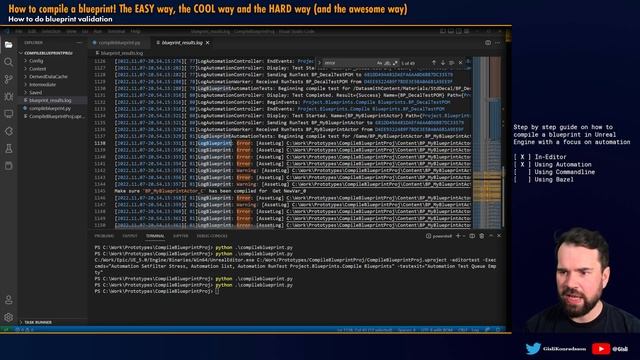The width and height of the screenshot is (640, 360).
Task: Switch to the Problems panel tab
Action: 104,236
